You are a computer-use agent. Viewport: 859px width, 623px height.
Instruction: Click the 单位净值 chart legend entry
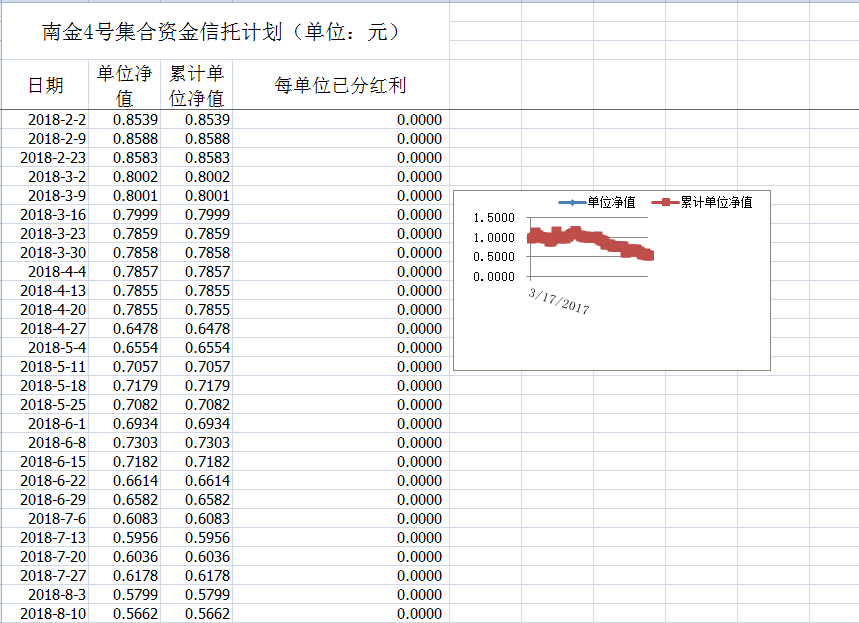(x=597, y=202)
